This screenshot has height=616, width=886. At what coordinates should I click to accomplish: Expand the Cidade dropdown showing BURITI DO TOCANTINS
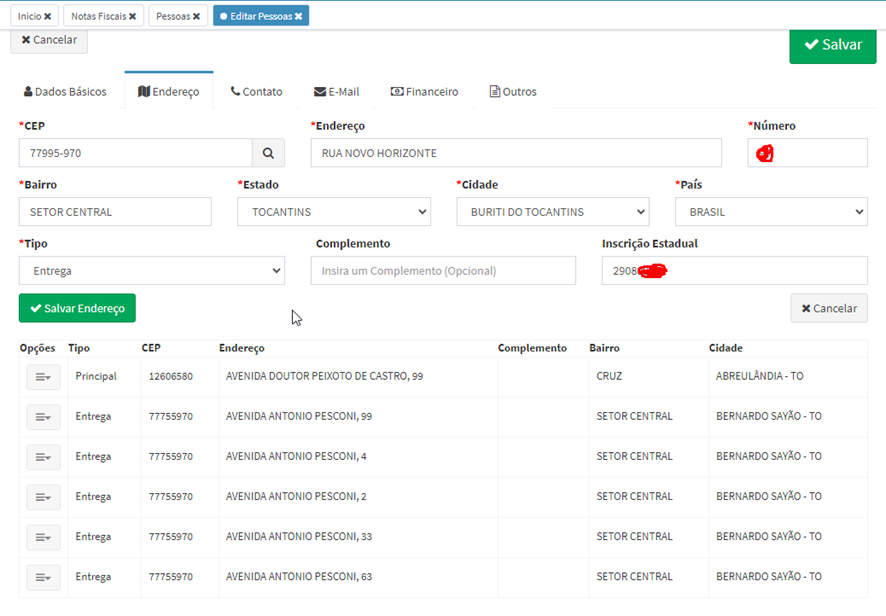pyautogui.click(x=552, y=212)
